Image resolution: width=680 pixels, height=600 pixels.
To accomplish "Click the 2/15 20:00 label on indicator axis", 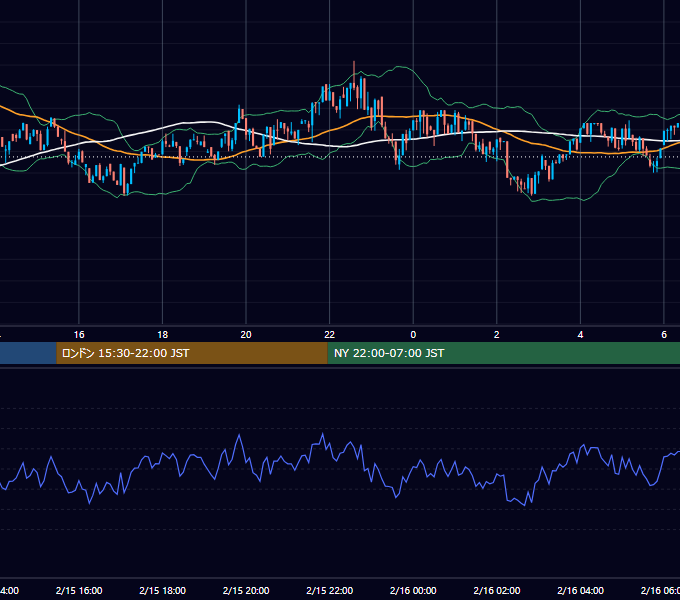I will (246, 590).
